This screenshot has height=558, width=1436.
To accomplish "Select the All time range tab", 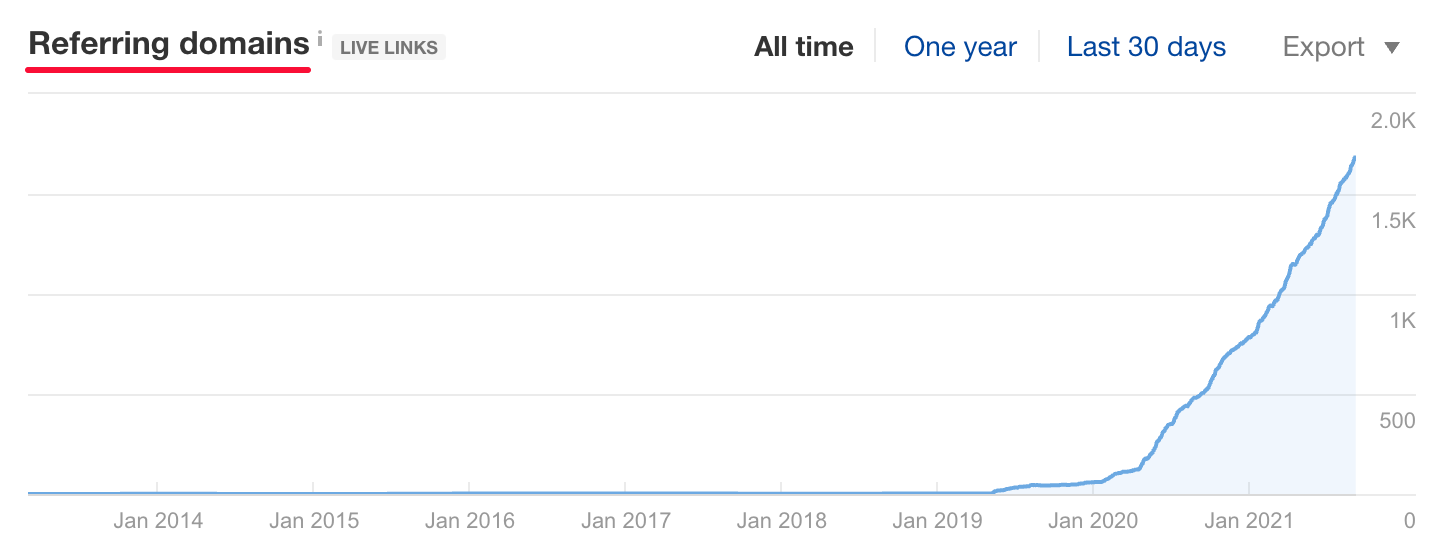I will tap(804, 47).
